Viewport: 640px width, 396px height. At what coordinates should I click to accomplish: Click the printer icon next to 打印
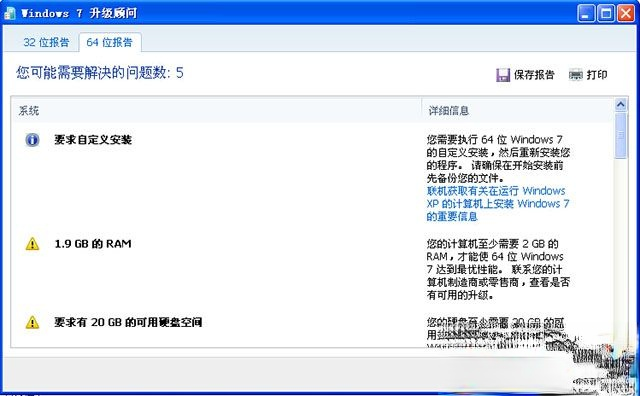coord(576,75)
